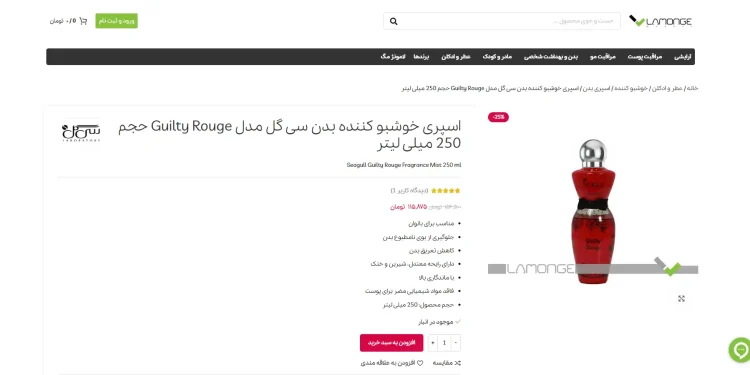Click the red perfume bottle product image
This screenshot has height=375, width=750.
(x=593, y=210)
